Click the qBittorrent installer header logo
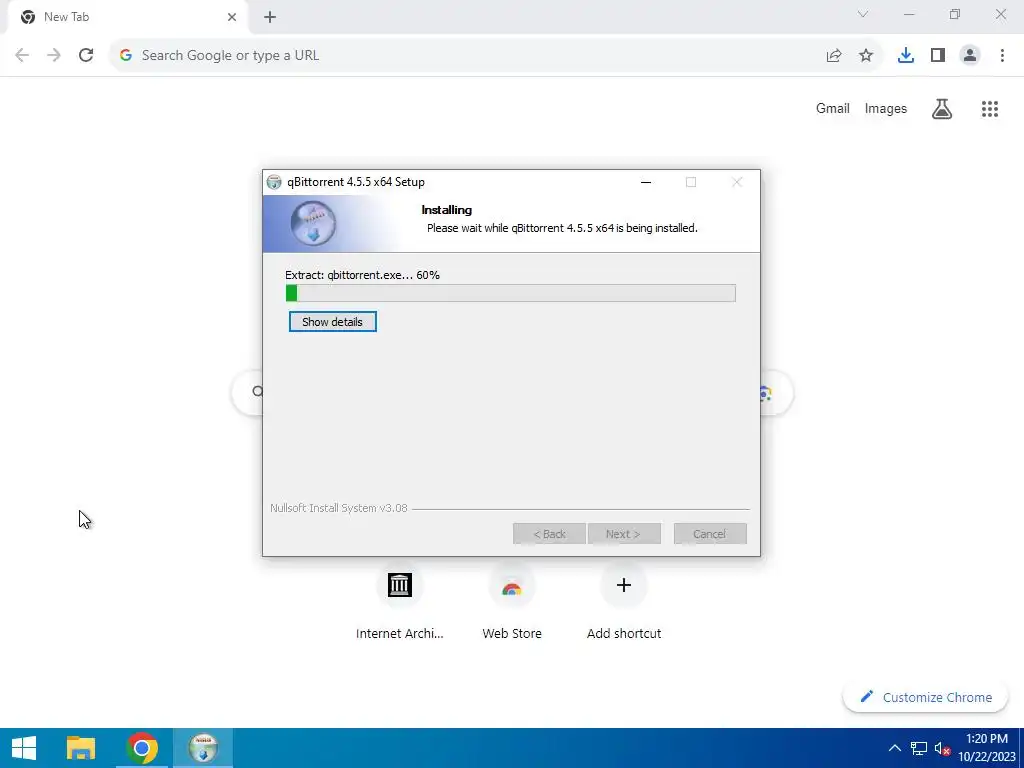Image resolution: width=1024 pixels, height=768 pixels. pos(313,223)
